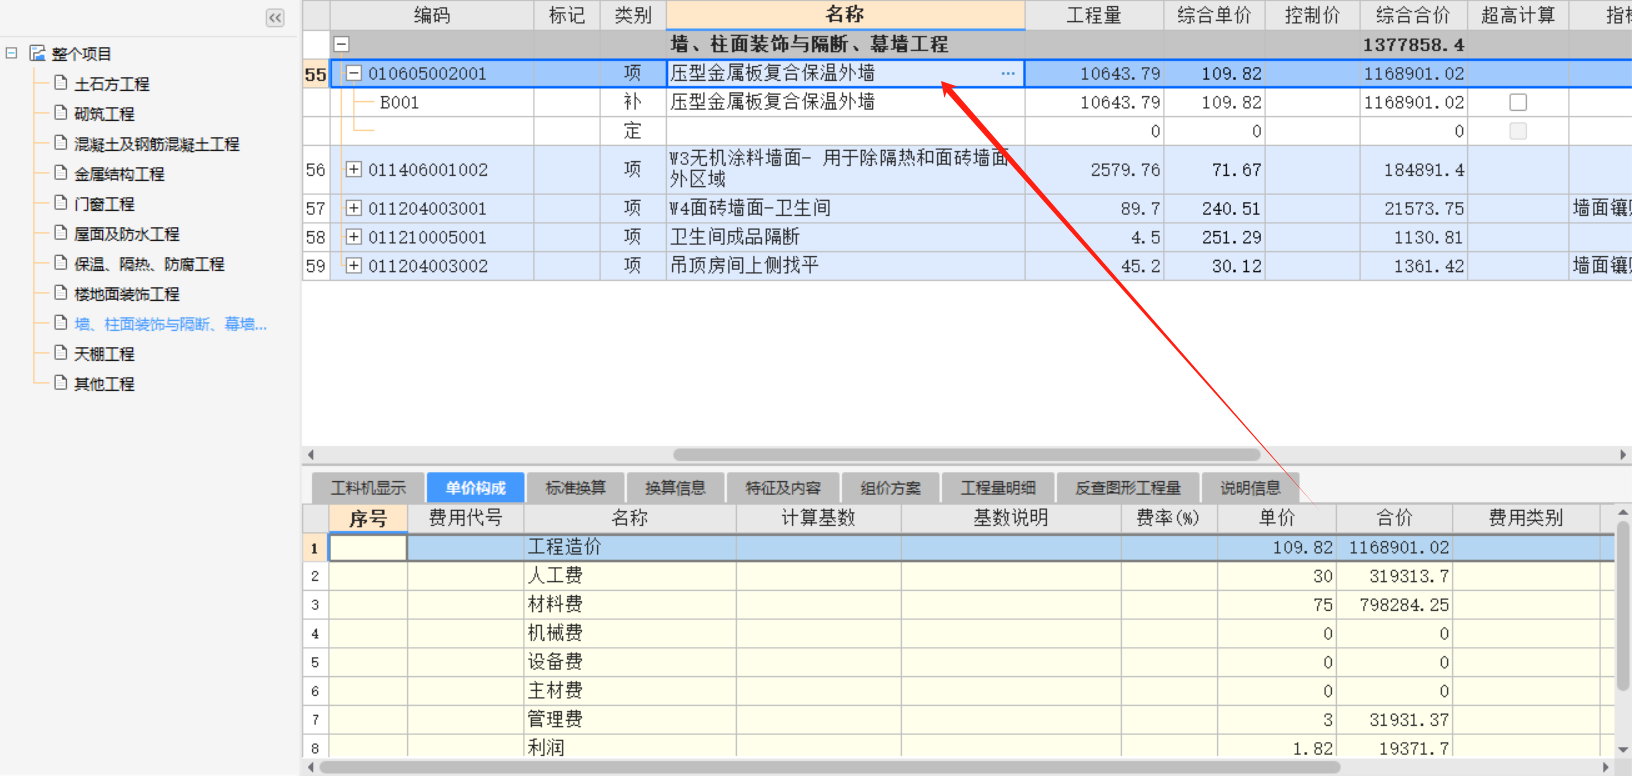This screenshot has height=776, width=1632.
Task: Select 保温、隔热、防腐工程 in the tree
Action: pos(149,264)
